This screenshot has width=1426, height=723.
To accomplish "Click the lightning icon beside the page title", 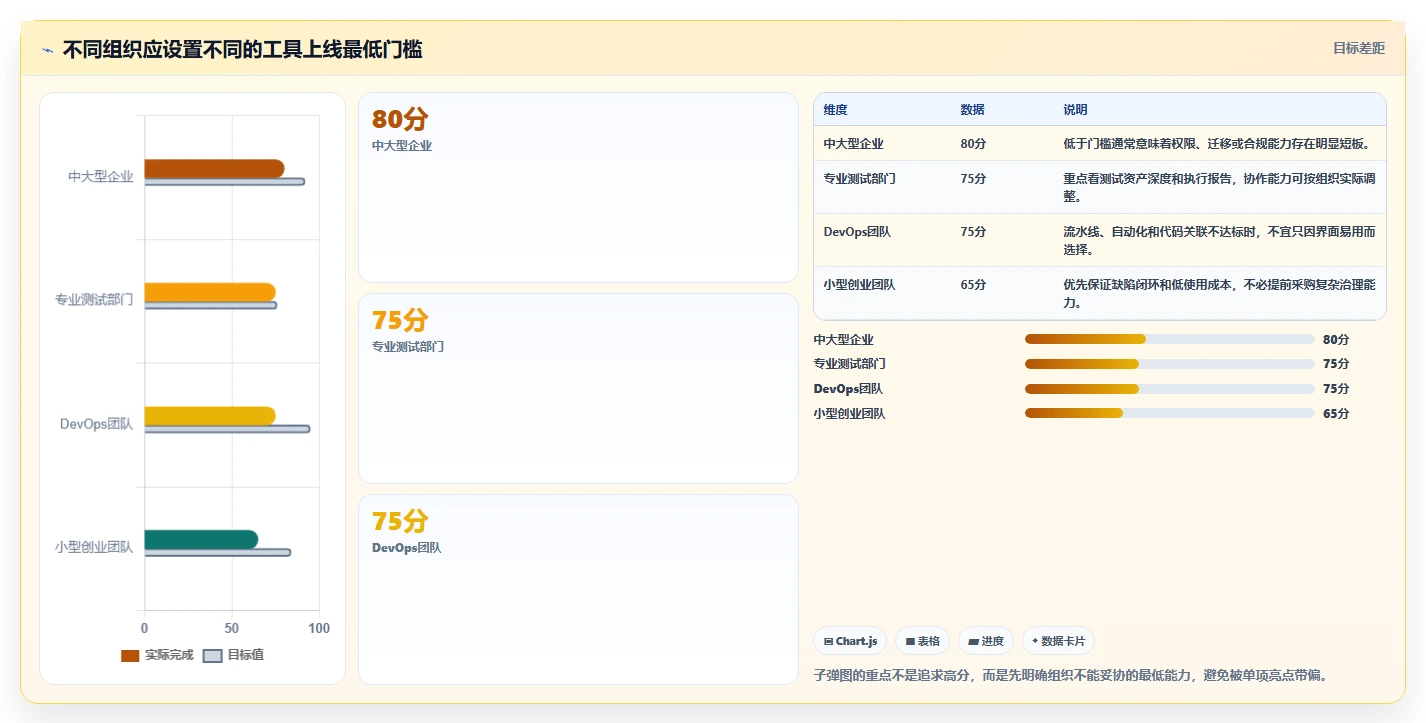I will click(x=48, y=50).
